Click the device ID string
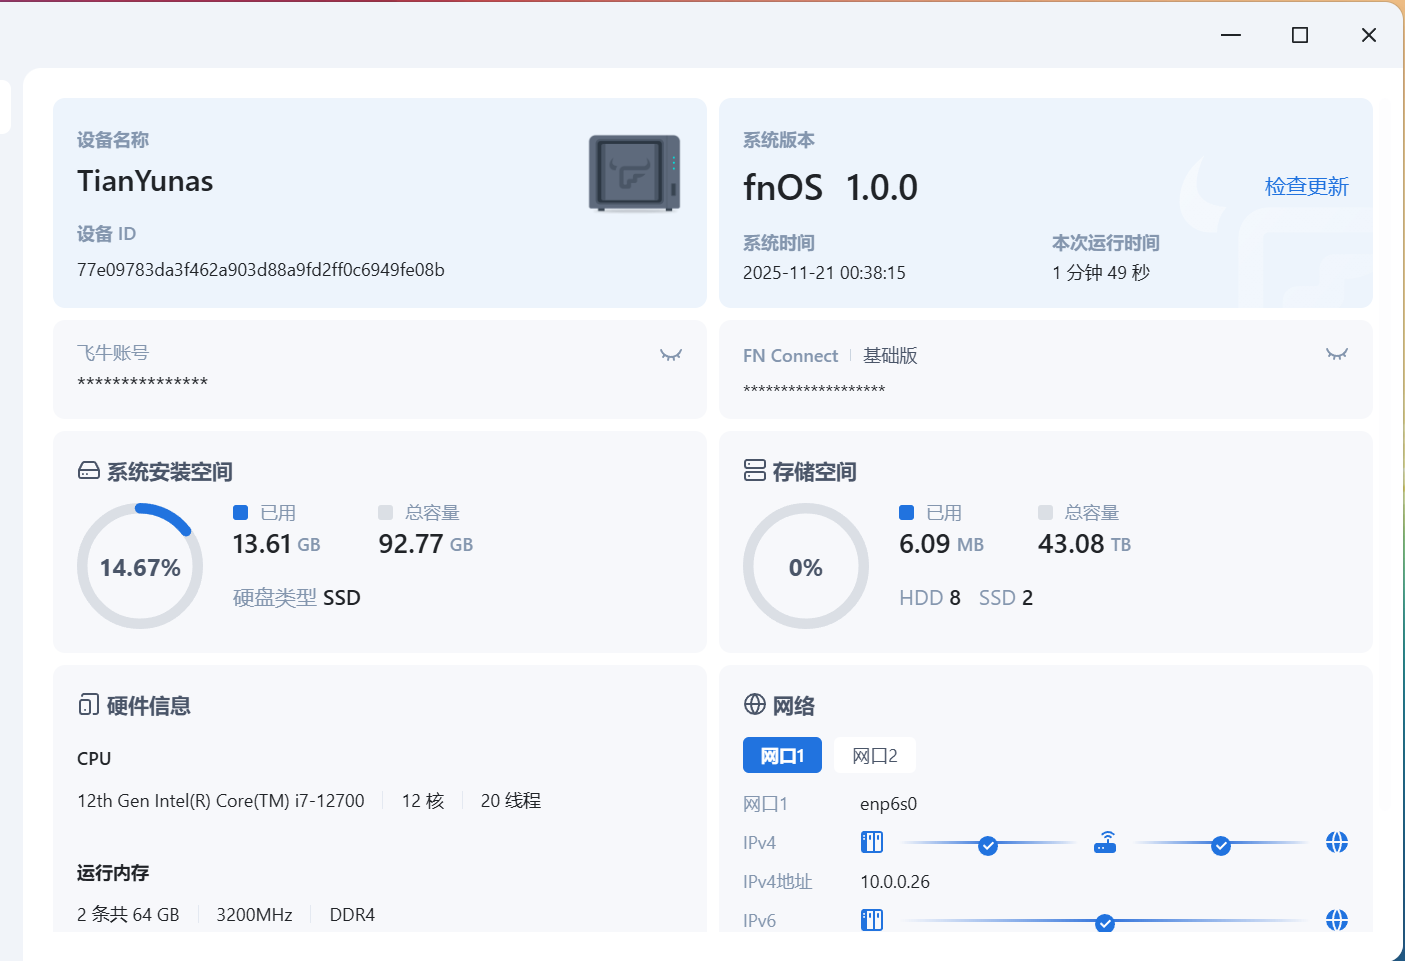Image resolution: width=1405 pixels, height=961 pixels. pyautogui.click(x=261, y=270)
